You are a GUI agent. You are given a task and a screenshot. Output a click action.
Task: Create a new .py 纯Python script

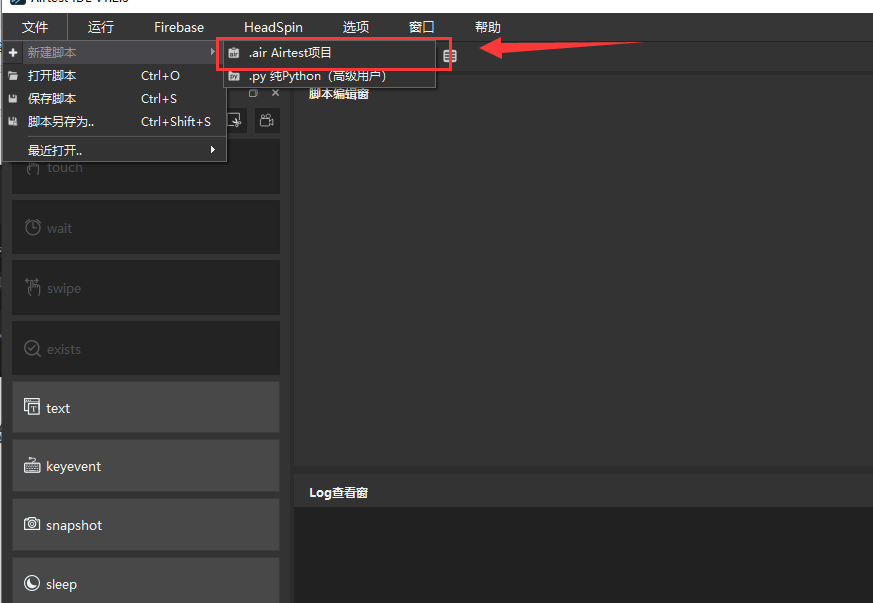click(330, 76)
